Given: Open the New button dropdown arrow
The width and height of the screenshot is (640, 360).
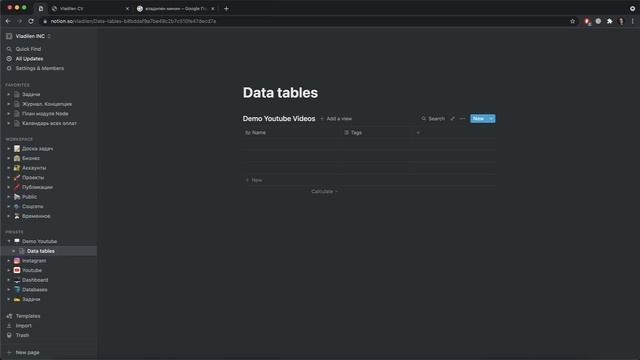Looking at the screenshot, I should pyautogui.click(x=491, y=119).
